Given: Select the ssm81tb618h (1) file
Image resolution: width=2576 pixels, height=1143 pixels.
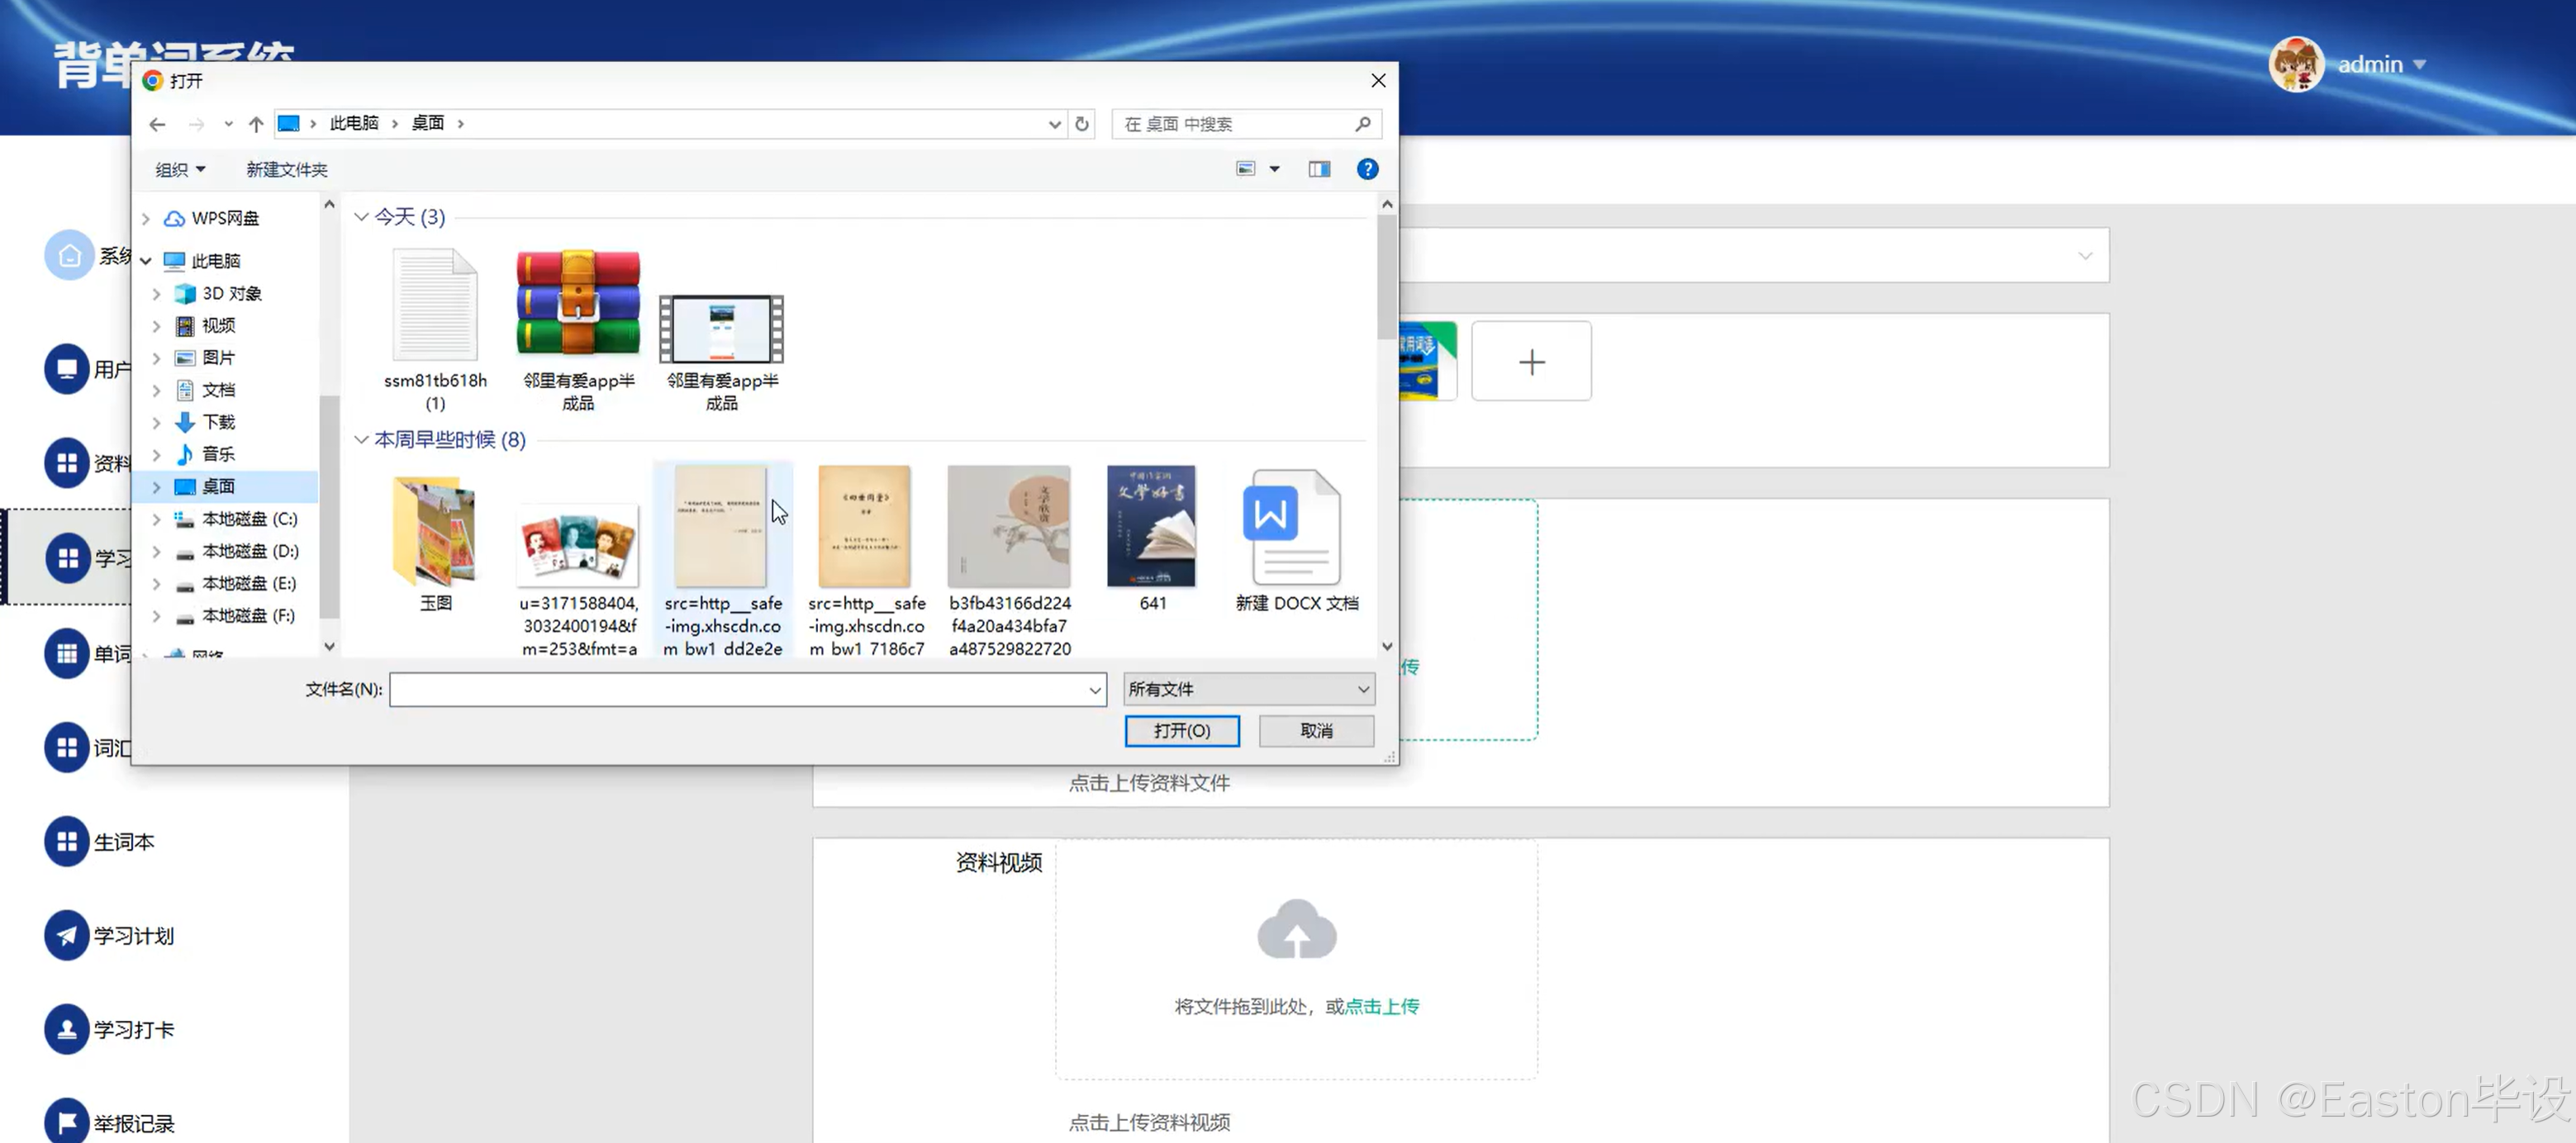Looking at the screenshot, I should click(435, 330).
